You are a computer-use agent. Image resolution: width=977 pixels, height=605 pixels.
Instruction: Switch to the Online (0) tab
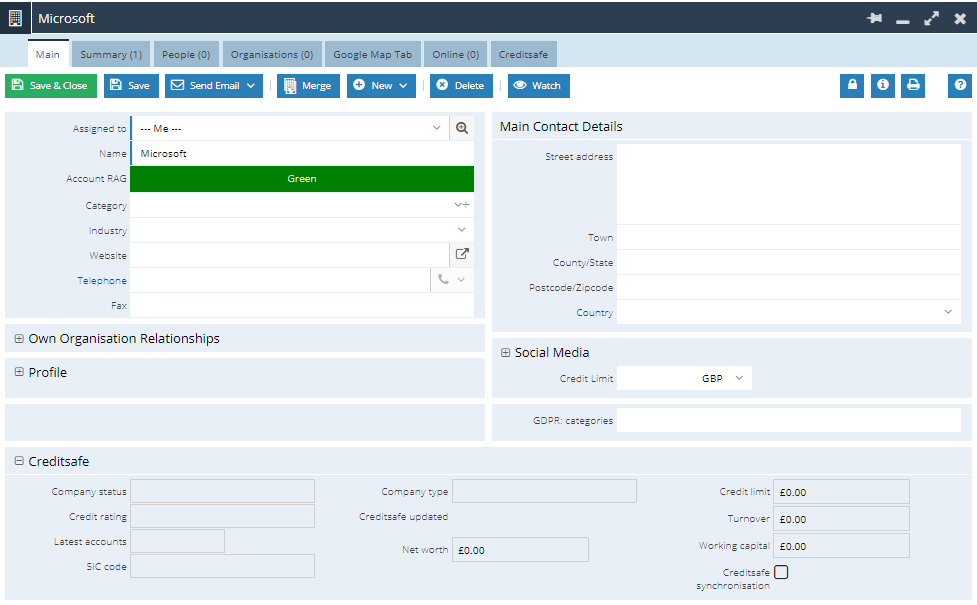pos(455,54)
